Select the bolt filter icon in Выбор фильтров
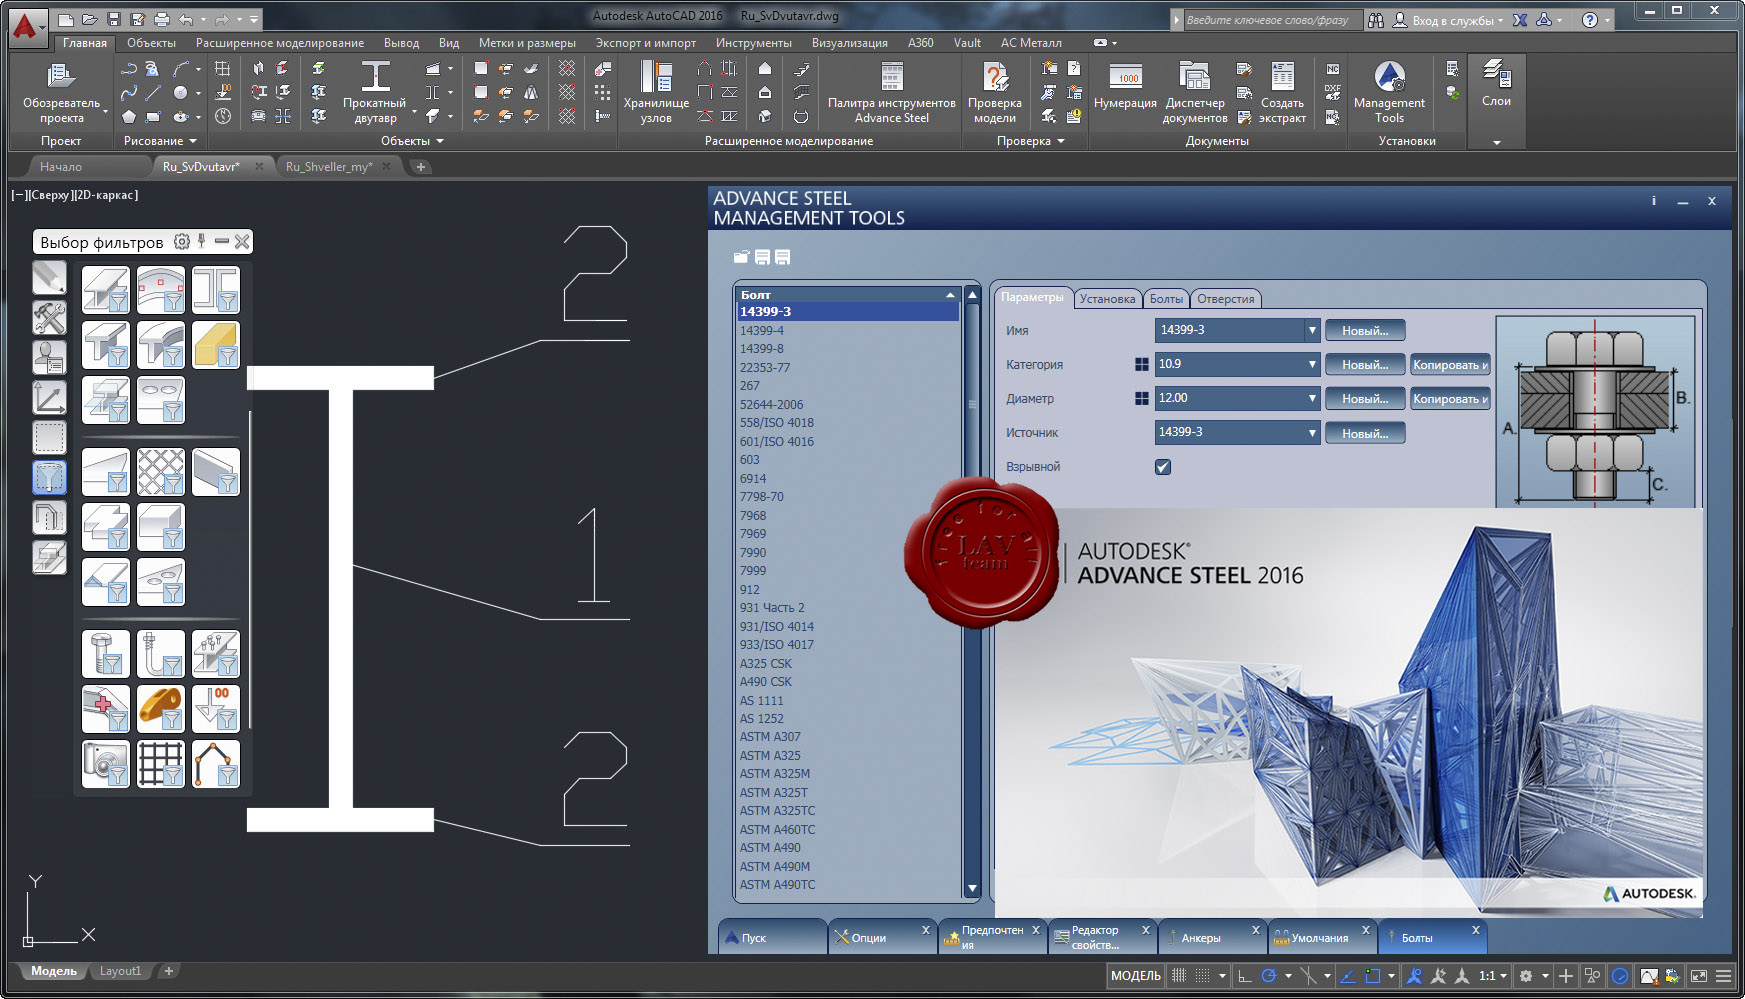Image resolution: width=1745 pixels, height=999 pixels. click(106, 654)
